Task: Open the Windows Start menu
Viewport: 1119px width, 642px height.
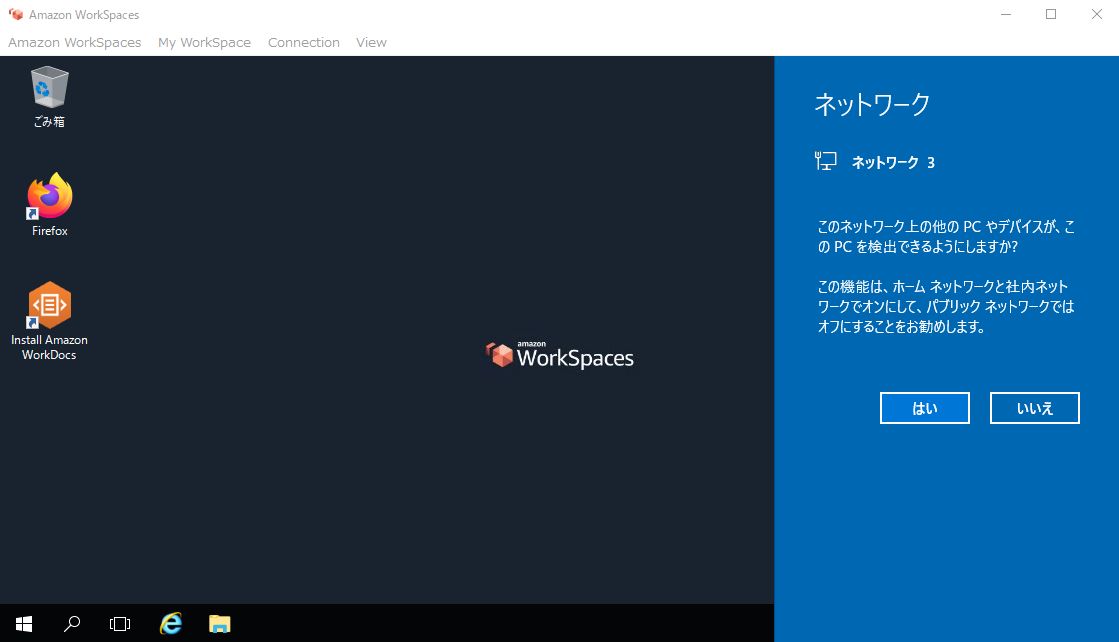Action: pyautogui.click(x=24, y=624)
